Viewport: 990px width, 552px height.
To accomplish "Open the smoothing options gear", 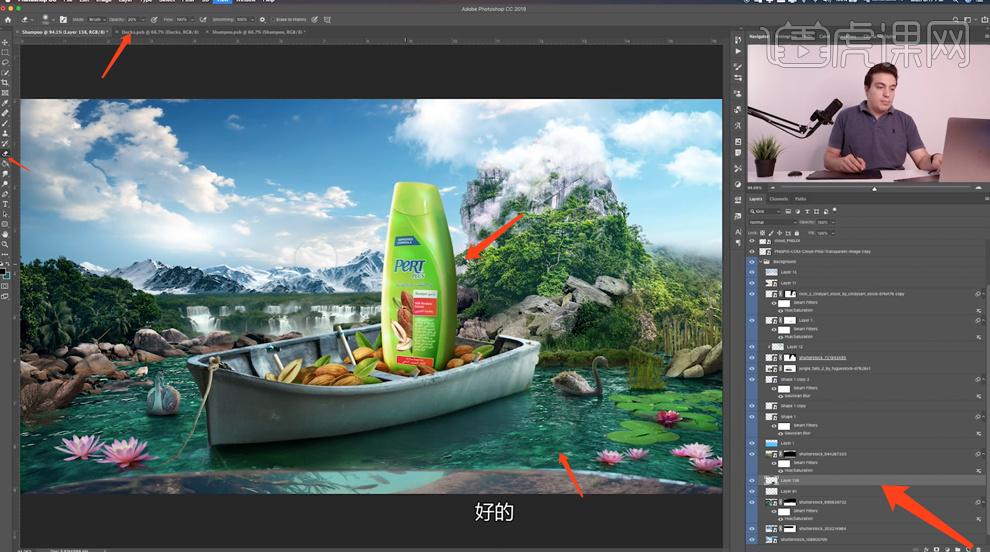I will pyautogui.click(x=263, y=20).
